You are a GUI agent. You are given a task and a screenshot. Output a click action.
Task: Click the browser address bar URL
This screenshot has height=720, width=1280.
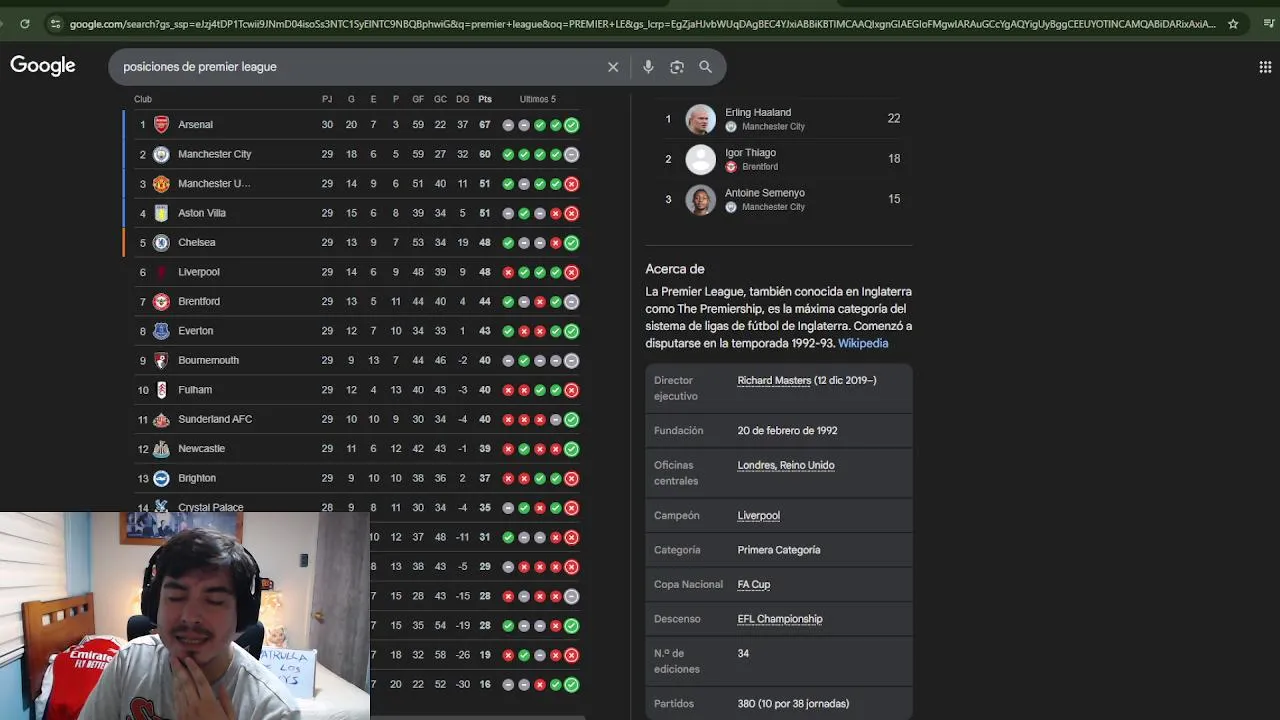642,23
